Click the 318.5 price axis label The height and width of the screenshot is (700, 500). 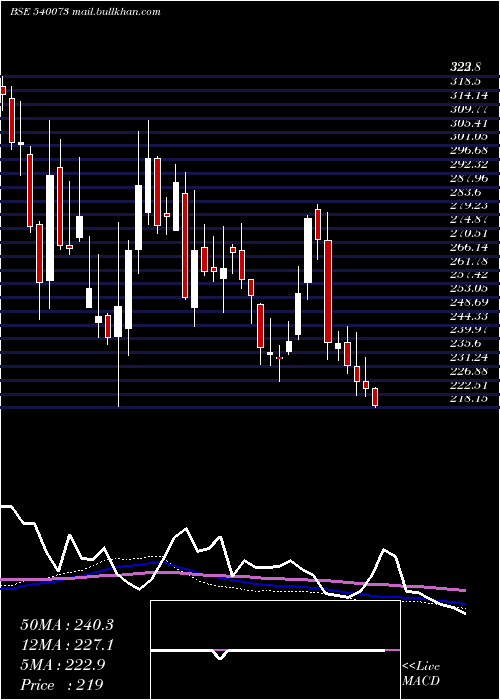[x=465, y=81]
